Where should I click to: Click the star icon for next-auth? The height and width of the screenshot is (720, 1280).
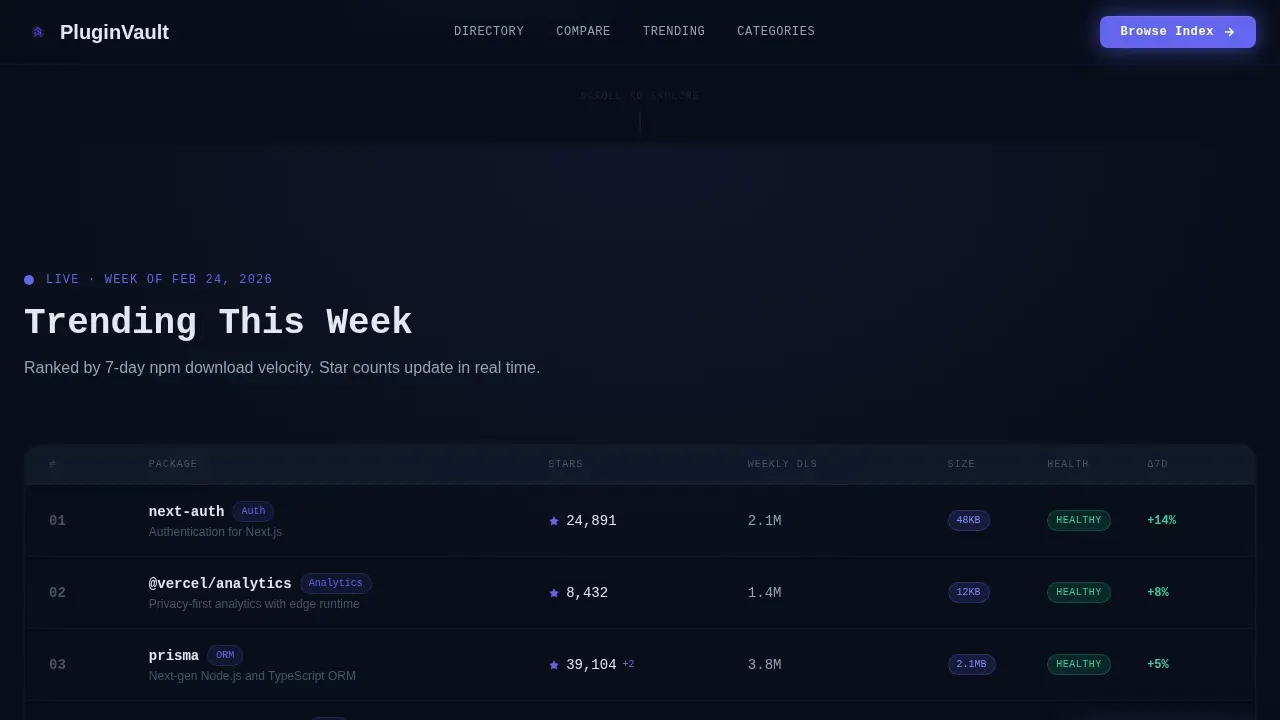pos(554,521)
